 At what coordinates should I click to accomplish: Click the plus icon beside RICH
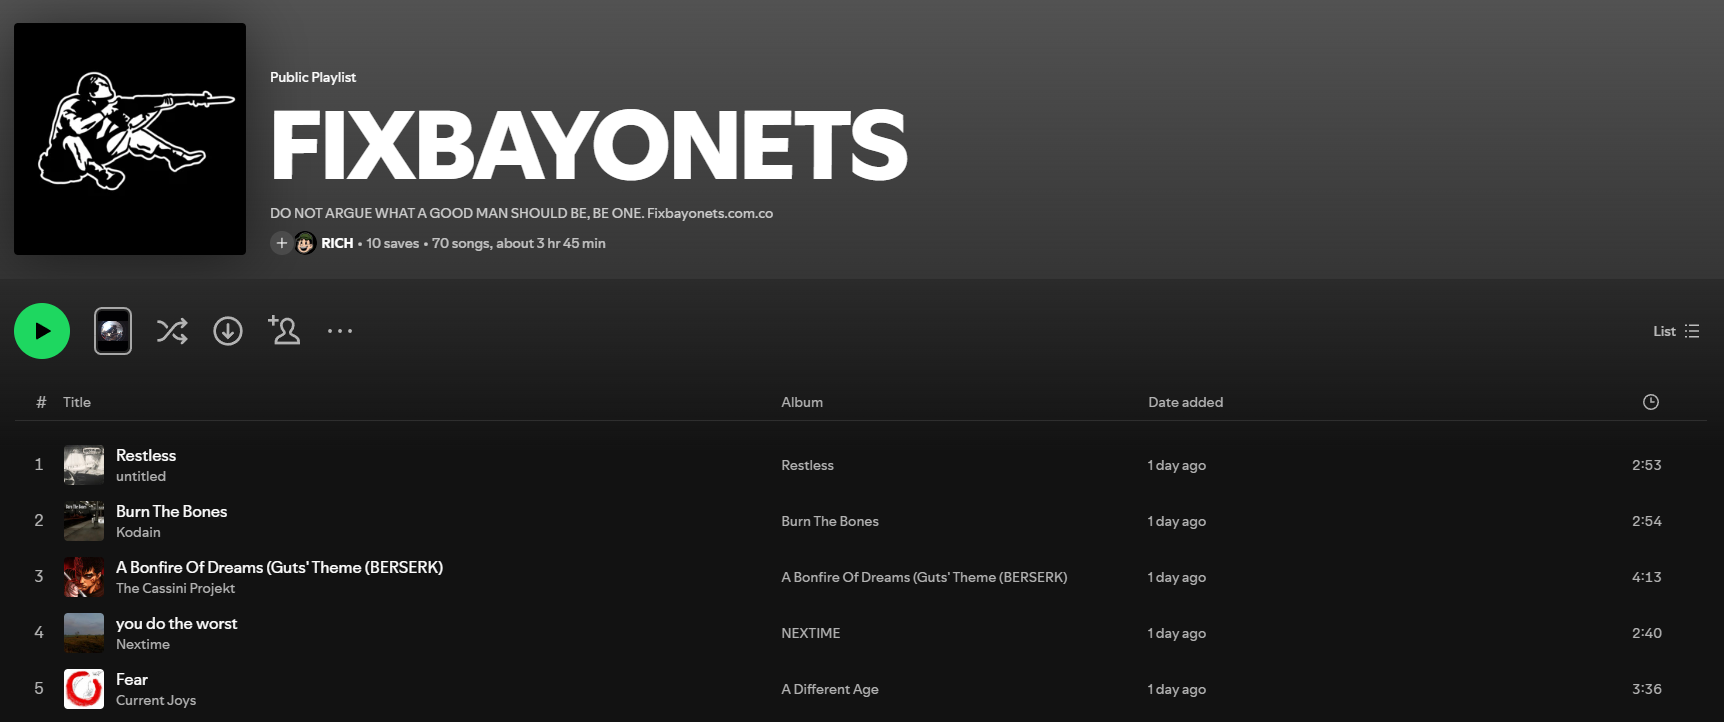point(281,243)
